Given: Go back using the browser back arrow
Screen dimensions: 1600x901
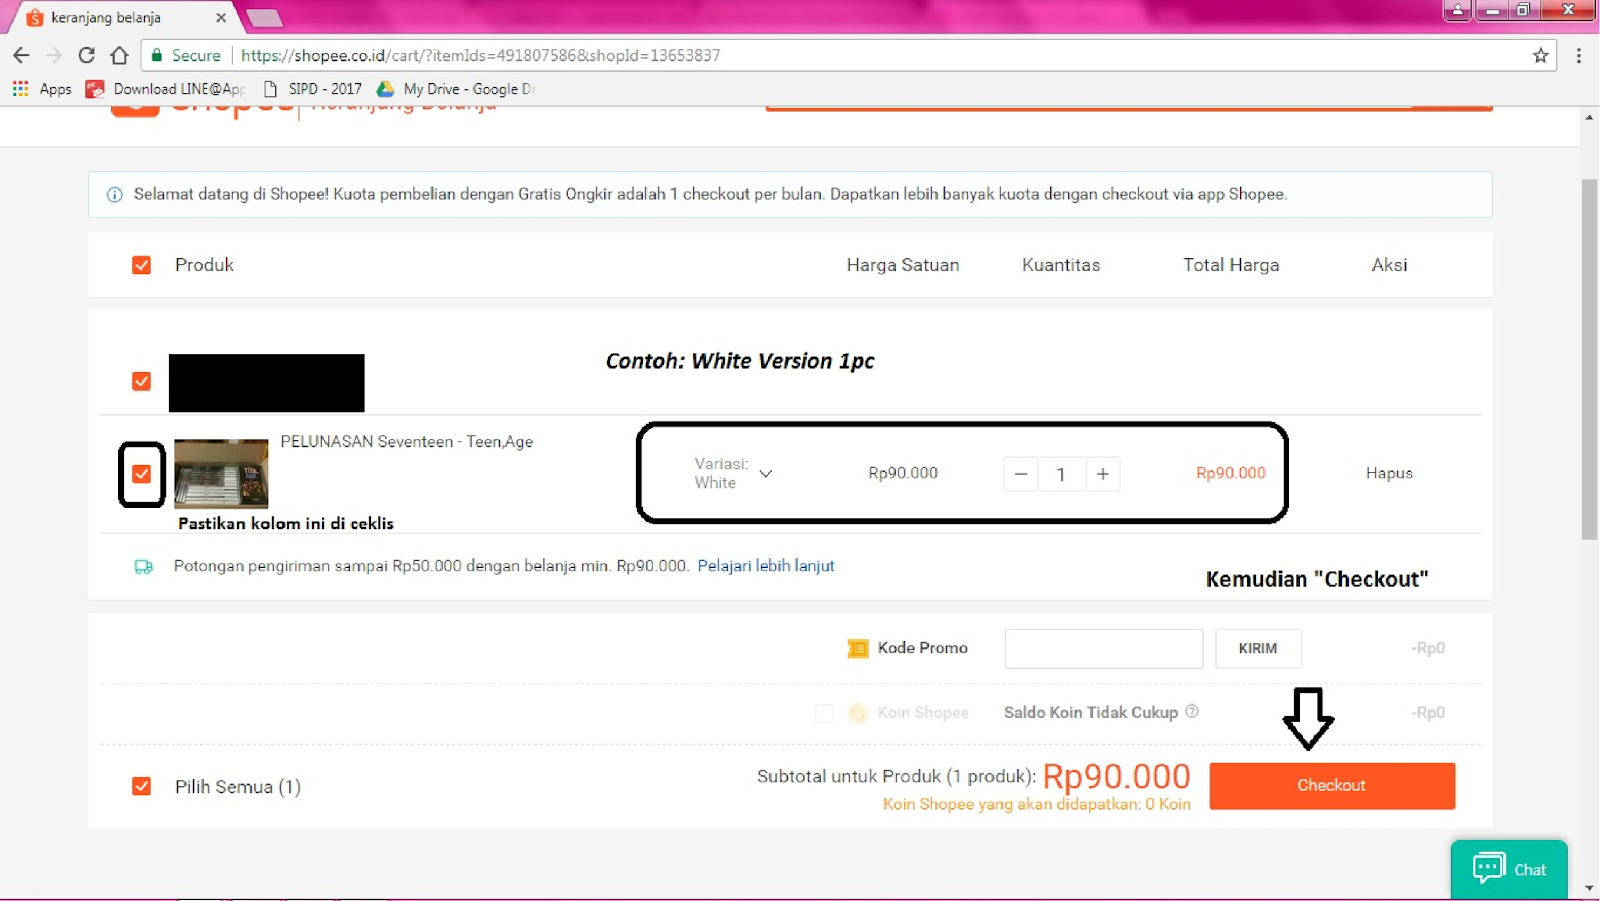Looking at the screenshot, I should 21,55.
